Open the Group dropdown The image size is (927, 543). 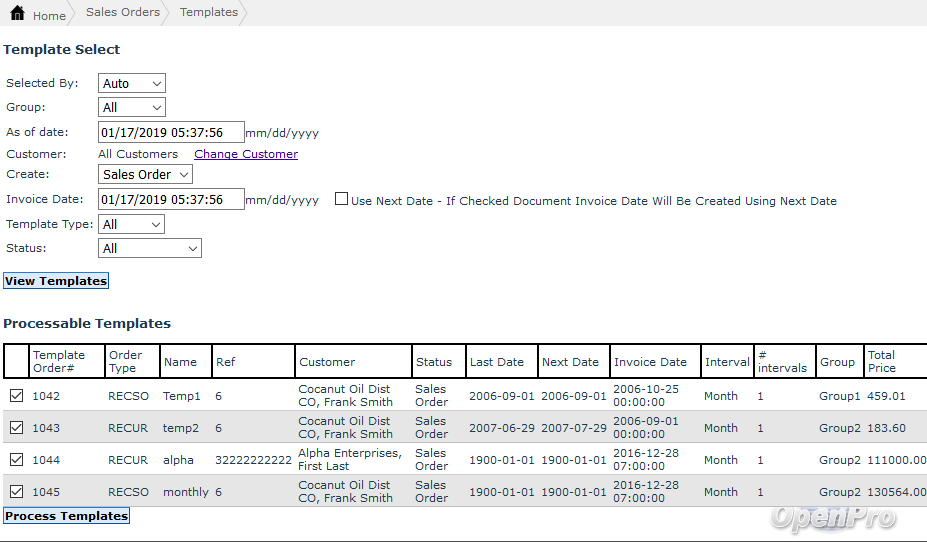(131, 108)
